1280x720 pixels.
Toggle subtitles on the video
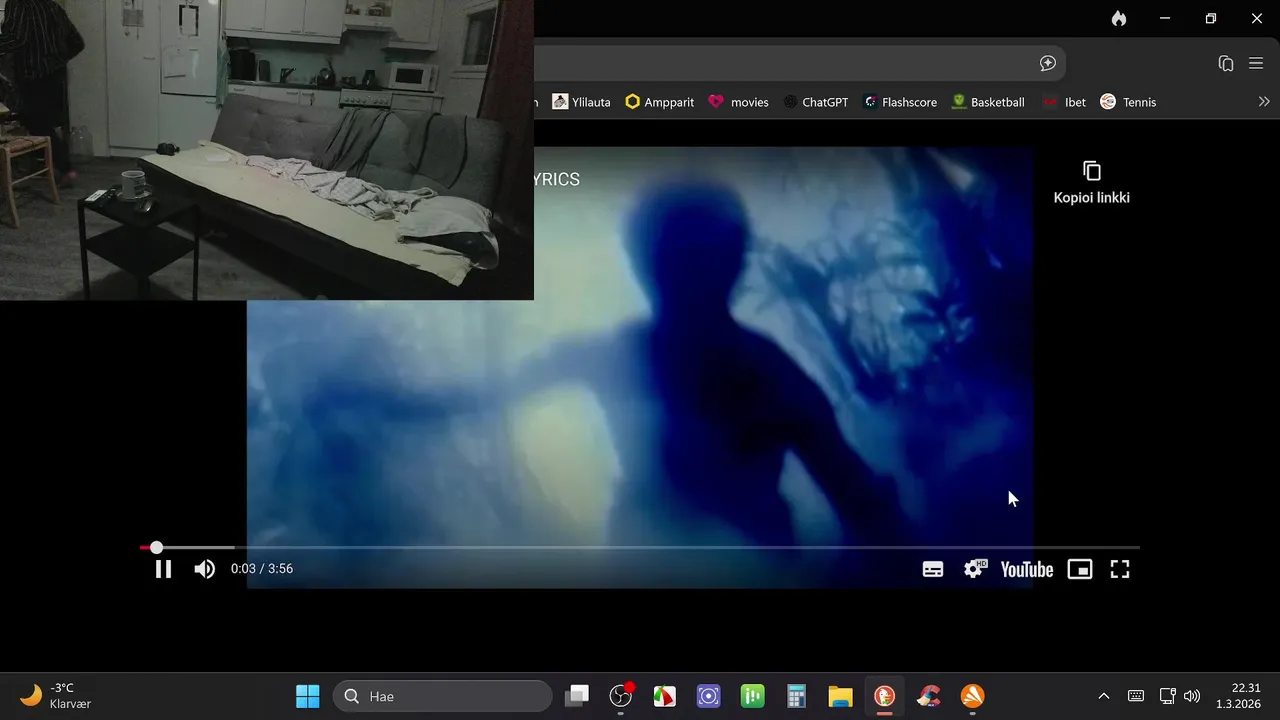tap(933, 569)
